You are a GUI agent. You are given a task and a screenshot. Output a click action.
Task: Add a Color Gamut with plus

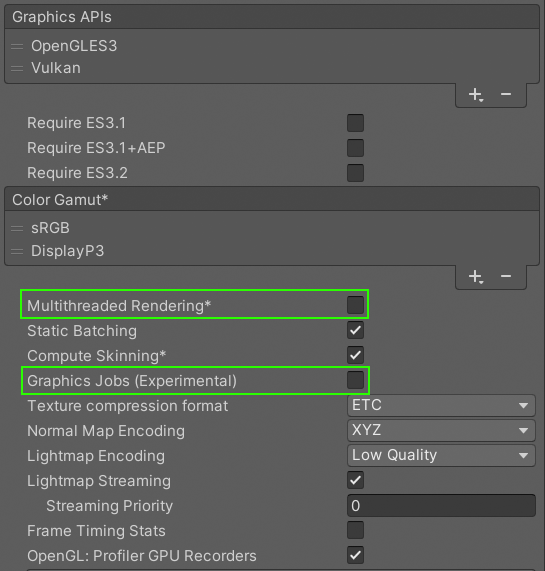tap(476, 277)
